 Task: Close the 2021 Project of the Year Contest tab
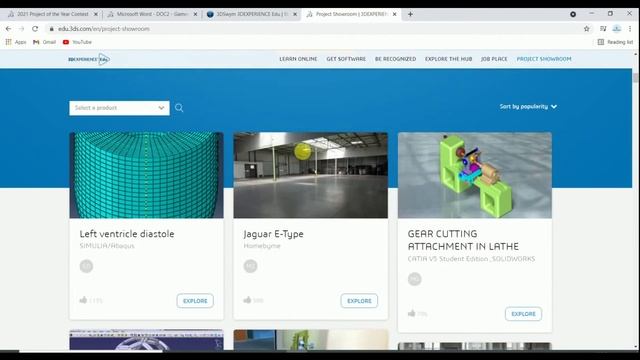tap(96, 14)
